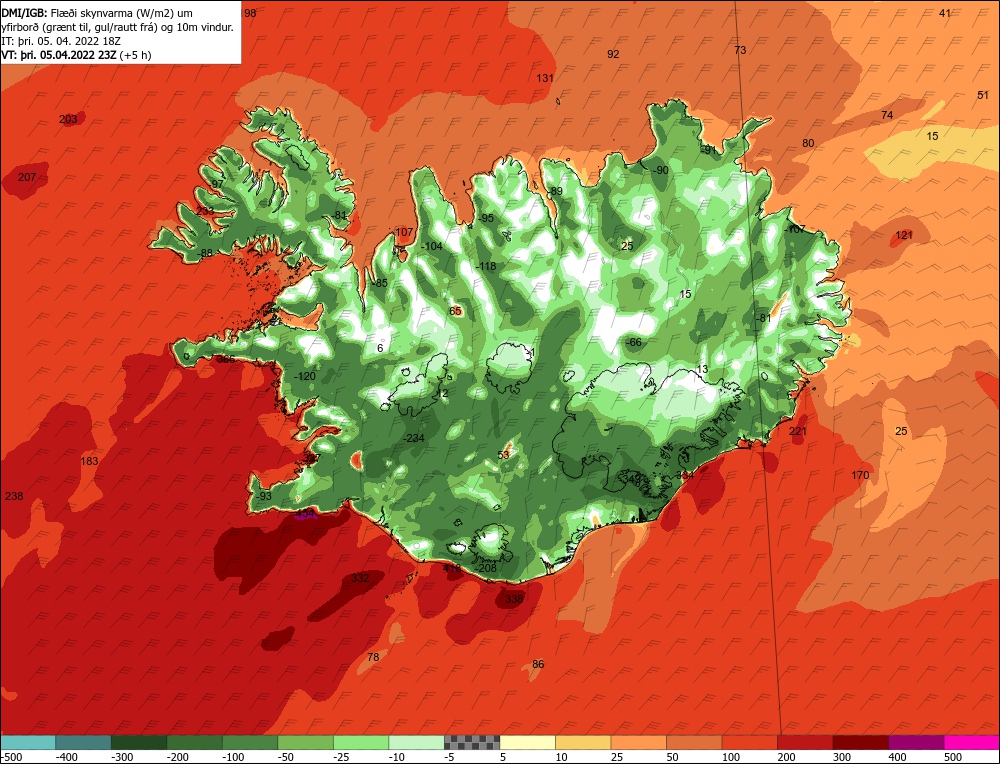Click the value -88 in the Westfjords
Screen dimensions: 1000x764
point(205,253)
